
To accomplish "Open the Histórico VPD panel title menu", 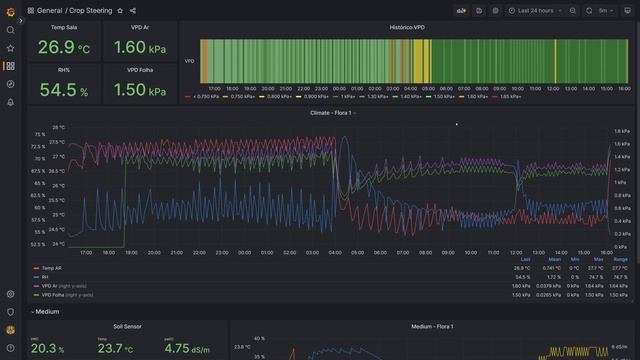I will (x=407, y=27).
